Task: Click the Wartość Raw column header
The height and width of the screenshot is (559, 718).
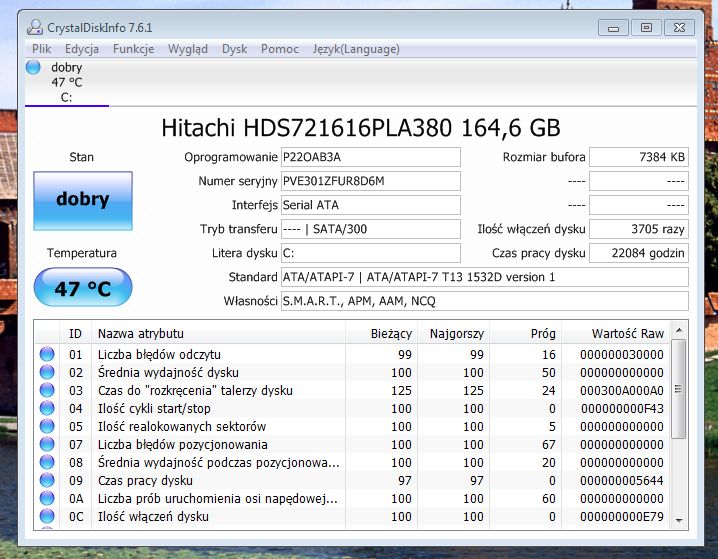Action: 616,333
